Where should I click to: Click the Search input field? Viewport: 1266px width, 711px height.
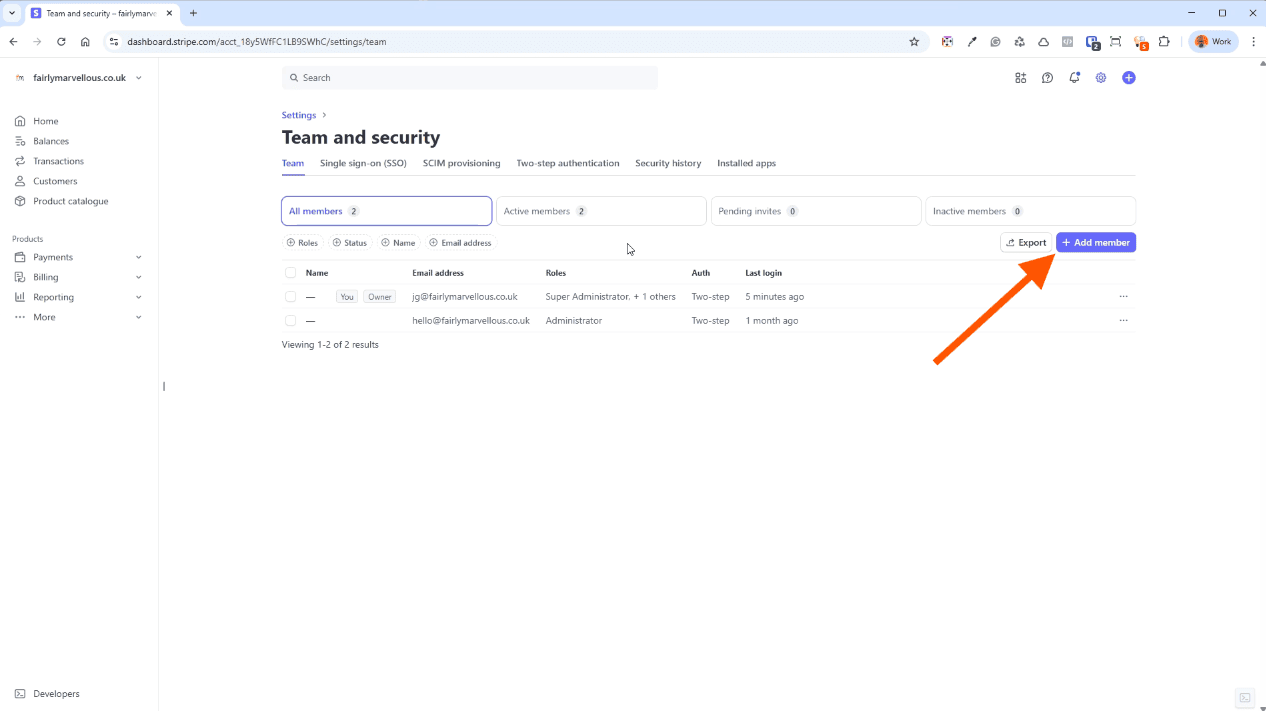470,78
